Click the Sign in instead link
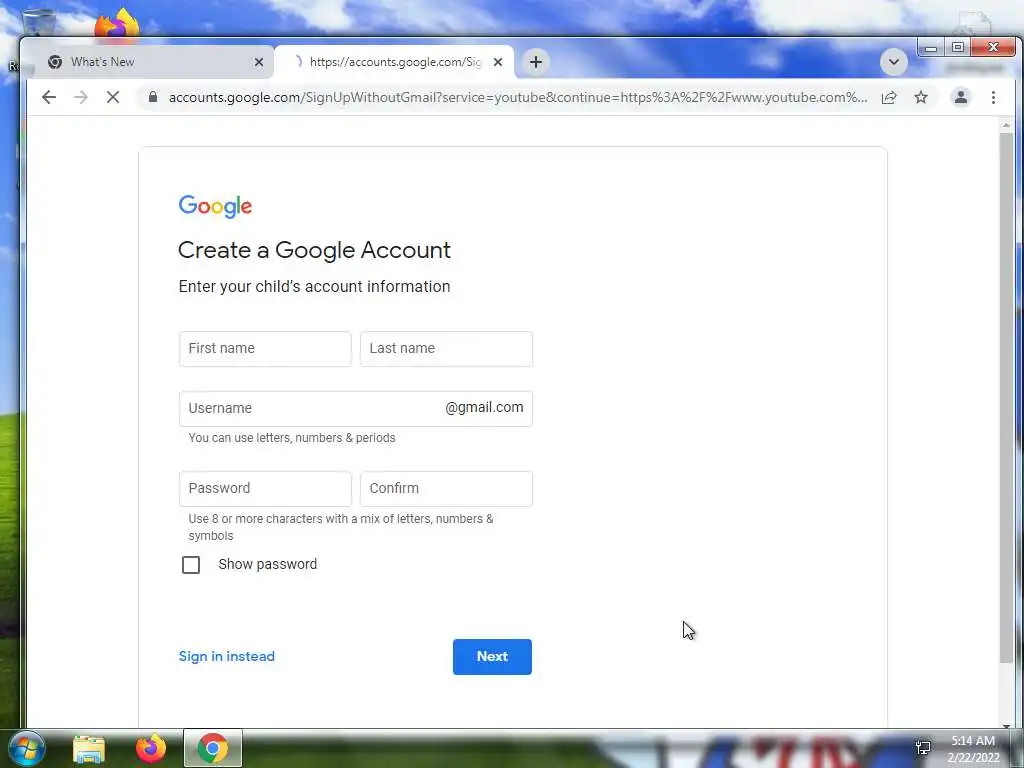Screen dimensions: 1024x768 (227, 656)
